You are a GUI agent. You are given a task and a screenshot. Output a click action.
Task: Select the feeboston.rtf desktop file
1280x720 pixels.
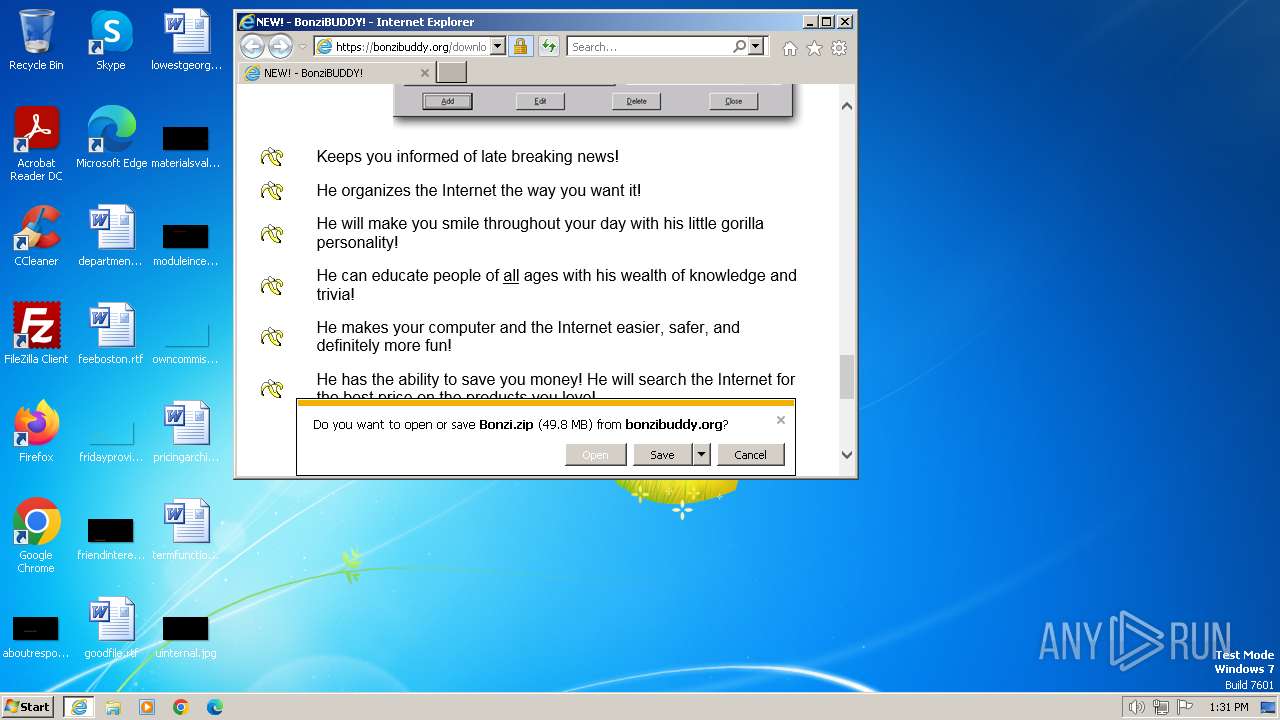tap(111, 334)
